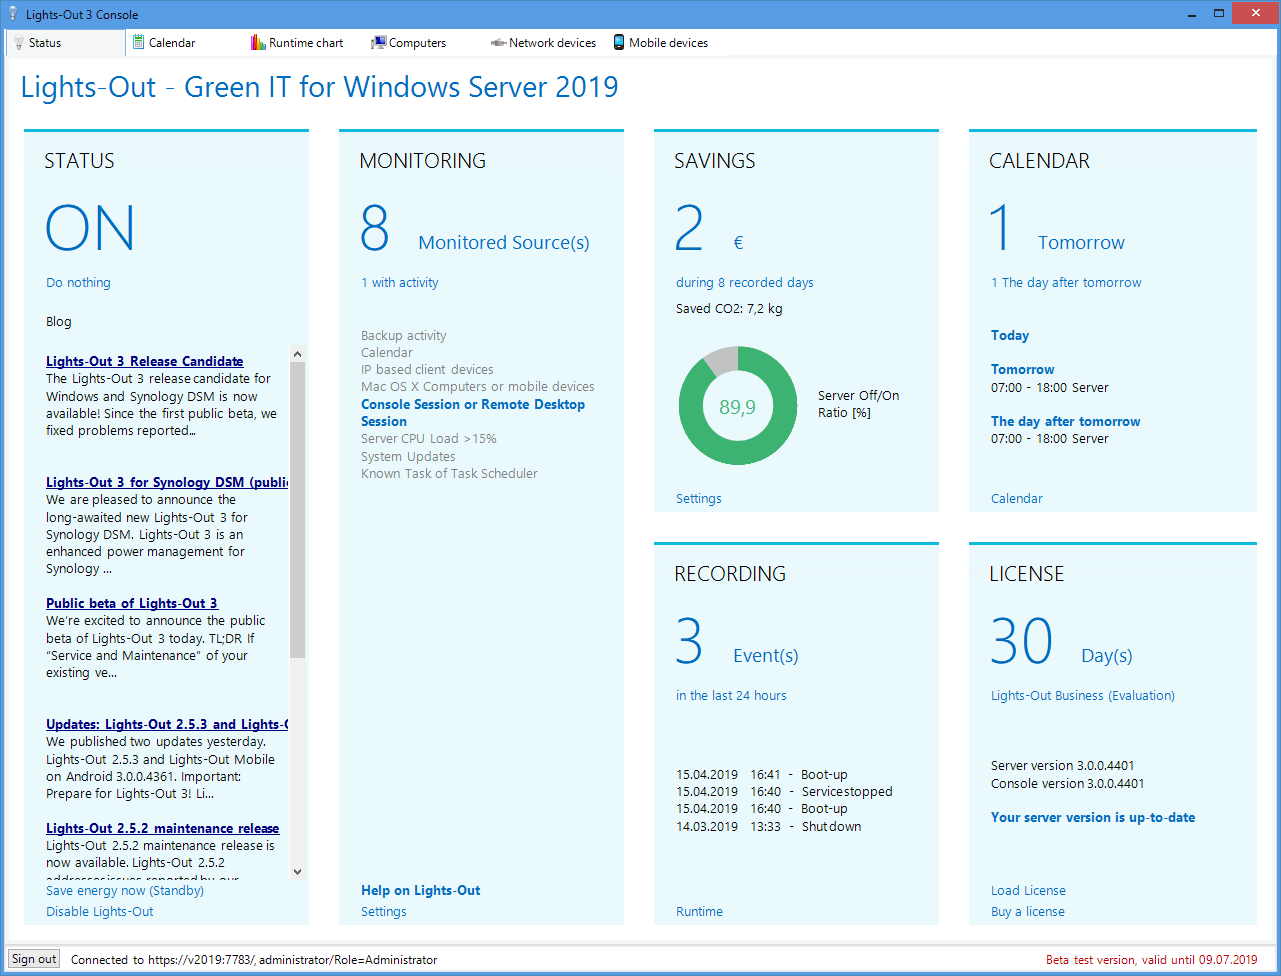This screenshot has width=1281, height=976.
Task: Click the 1 with activity link
Action: [x=400, y=282]
